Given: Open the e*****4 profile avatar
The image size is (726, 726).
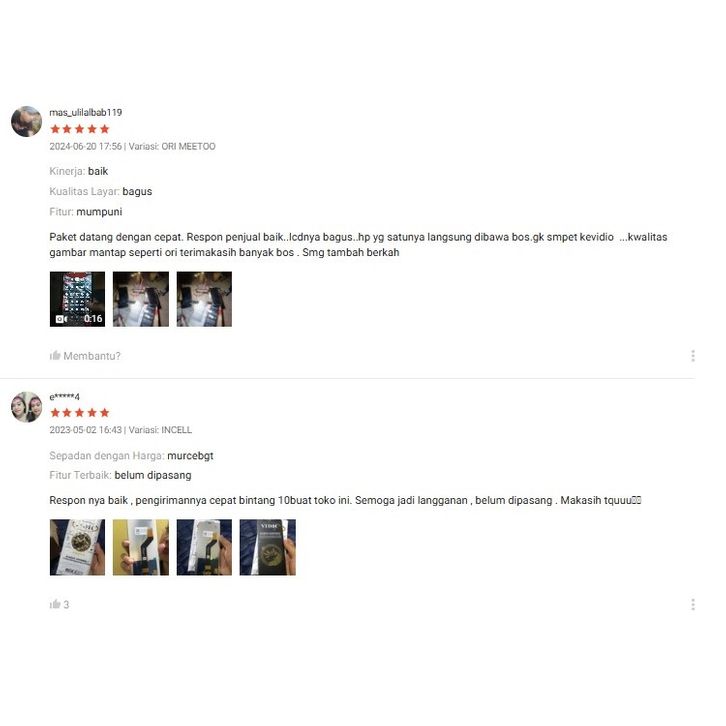Looking at the screenshot, I should 26,407.
